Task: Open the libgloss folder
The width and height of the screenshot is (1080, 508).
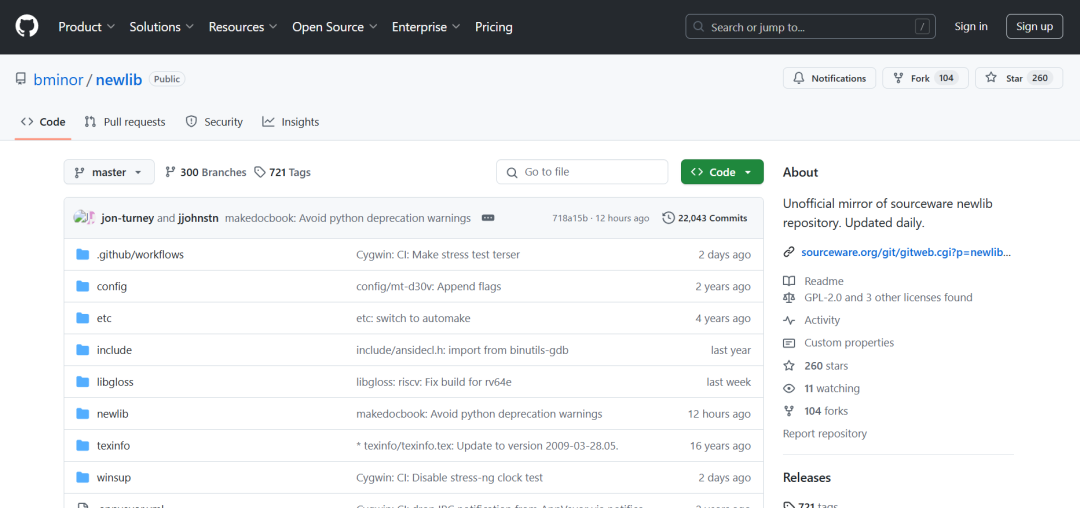Action: [x=115, y=382]
